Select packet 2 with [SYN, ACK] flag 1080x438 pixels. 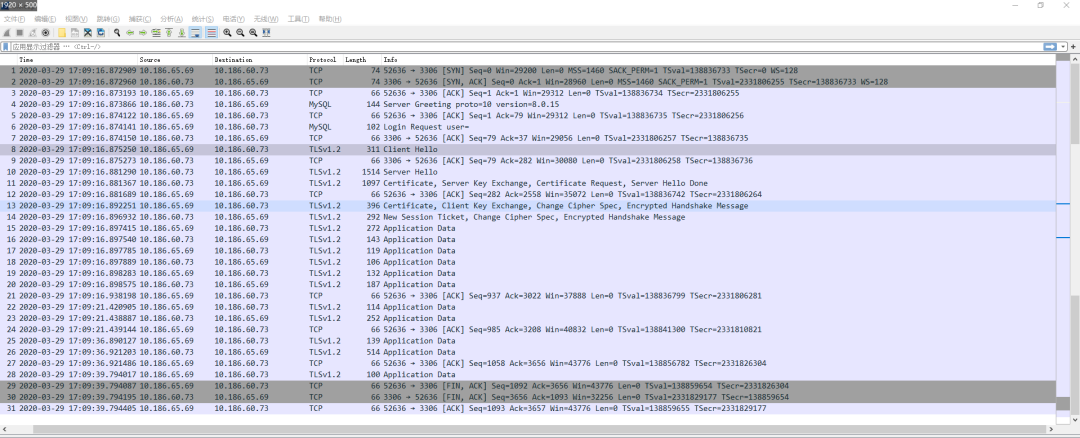pos(528,81)
